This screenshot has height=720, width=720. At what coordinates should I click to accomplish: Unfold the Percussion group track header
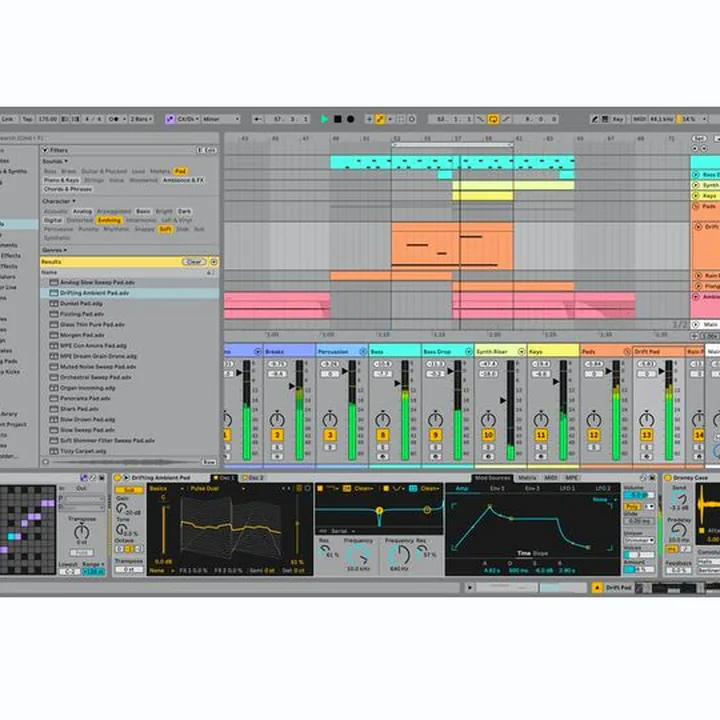pos(363,352)
